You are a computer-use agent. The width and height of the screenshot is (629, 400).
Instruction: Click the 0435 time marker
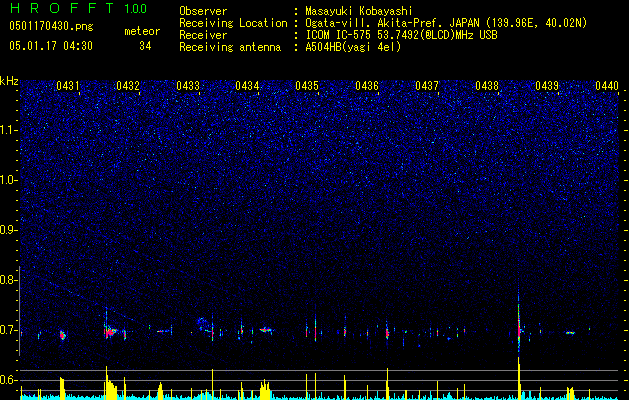(307, 86)
